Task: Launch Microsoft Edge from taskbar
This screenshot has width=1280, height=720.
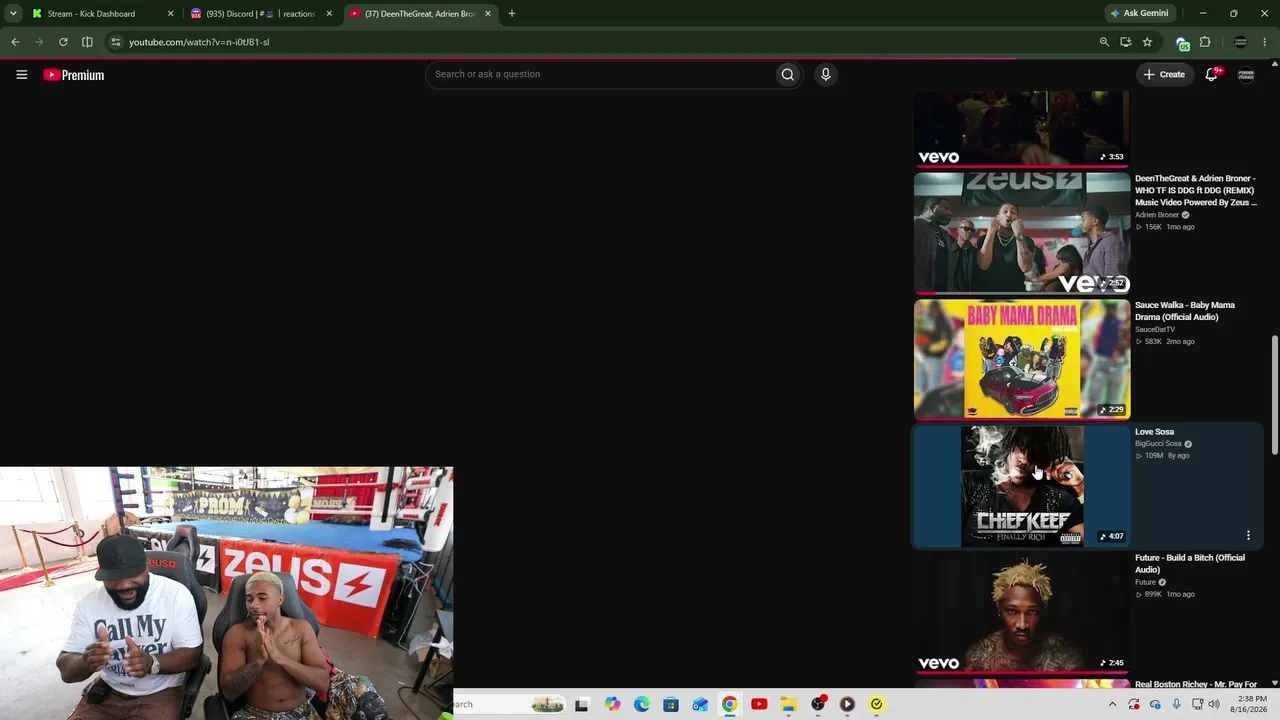Action: point(641,704)
